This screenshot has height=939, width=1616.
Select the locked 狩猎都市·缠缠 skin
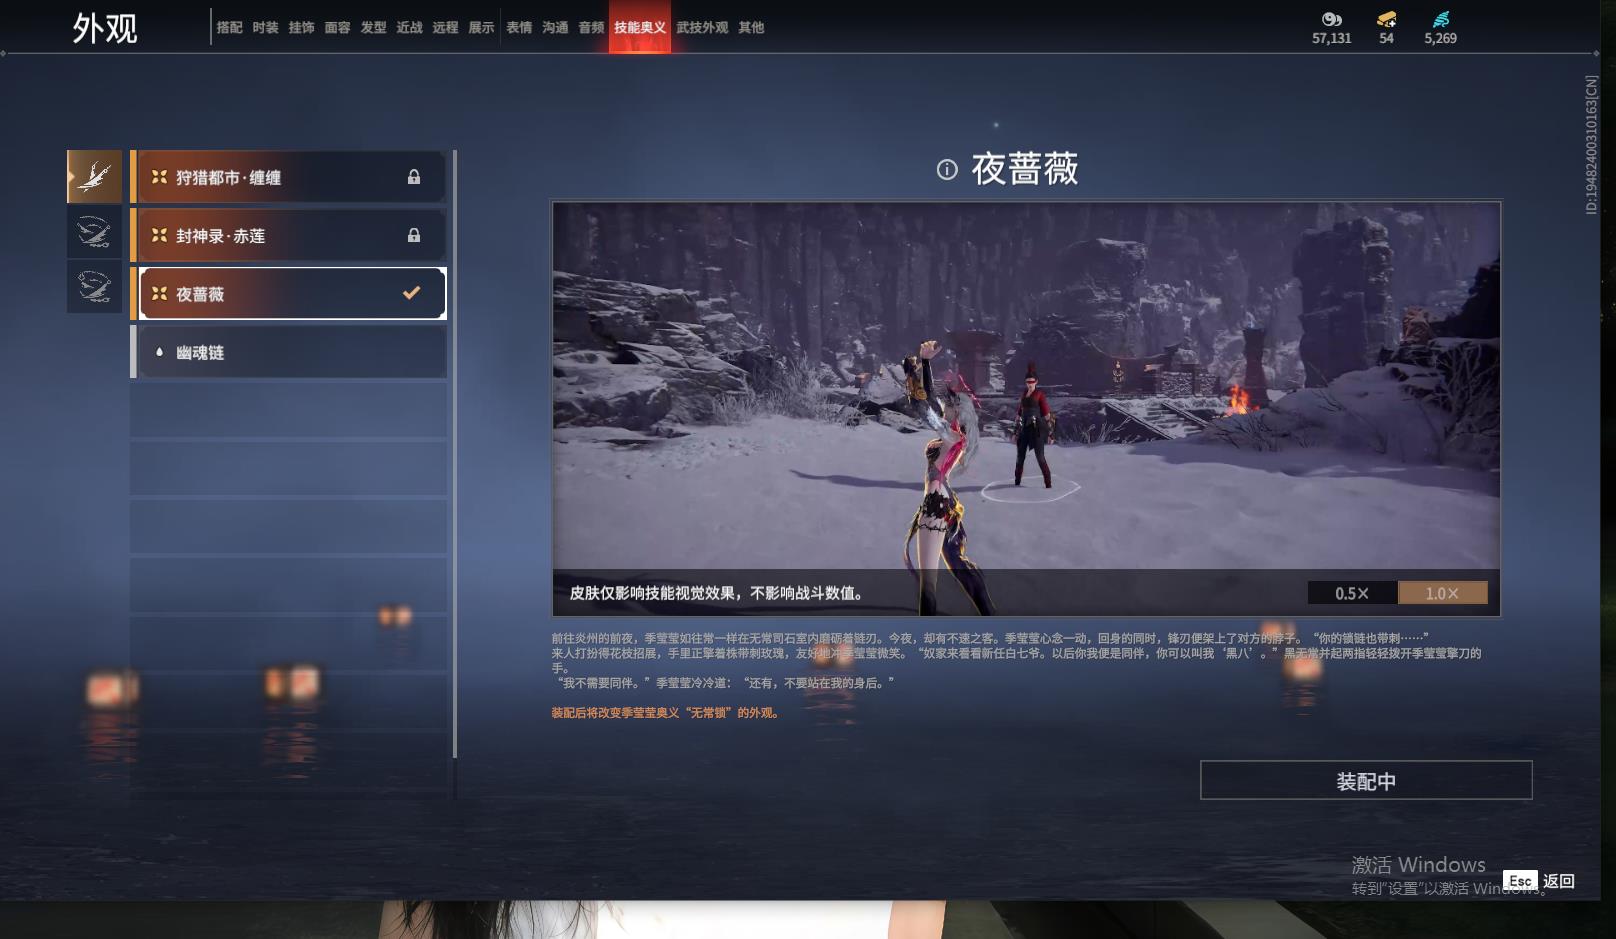pos(288,177)
